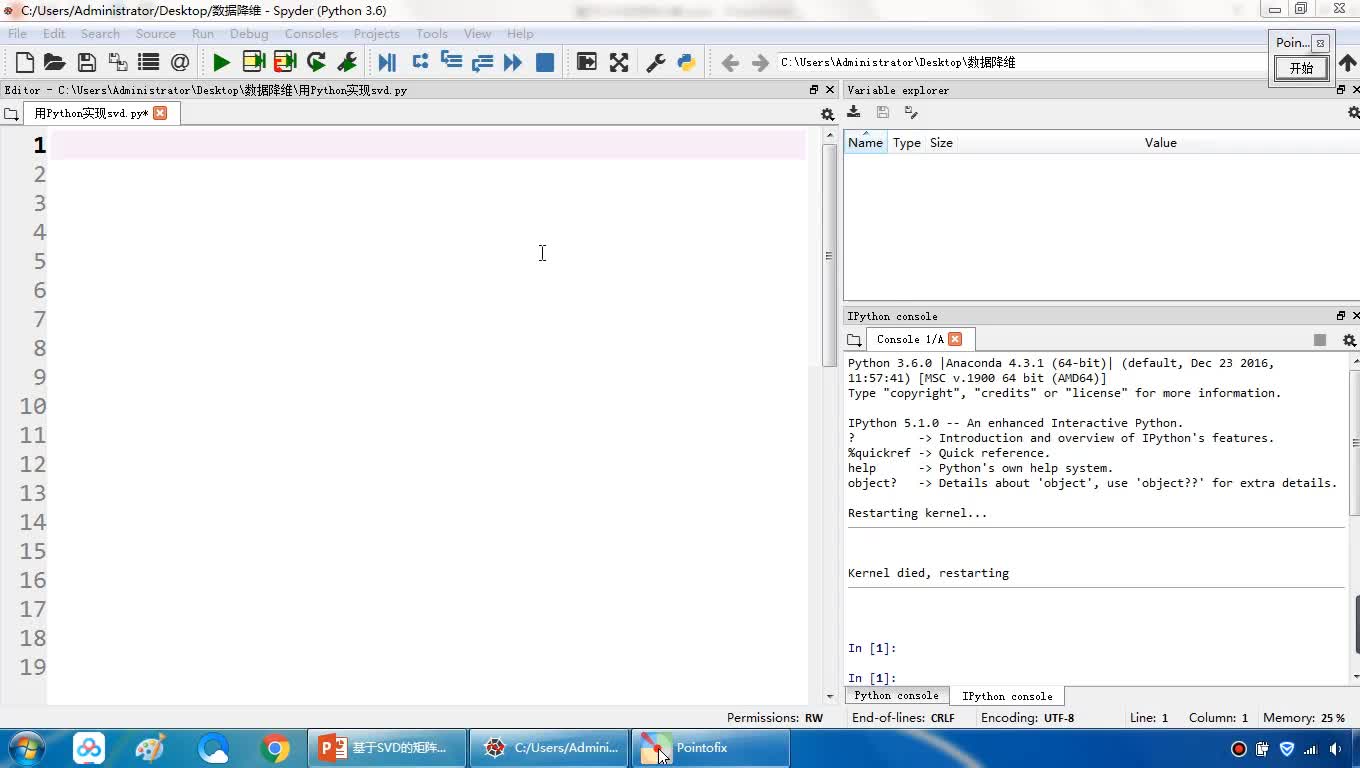Click the 开始 button in Pointofix
The height and width of the screenshot is (768, 1360).
(1301, 68)
